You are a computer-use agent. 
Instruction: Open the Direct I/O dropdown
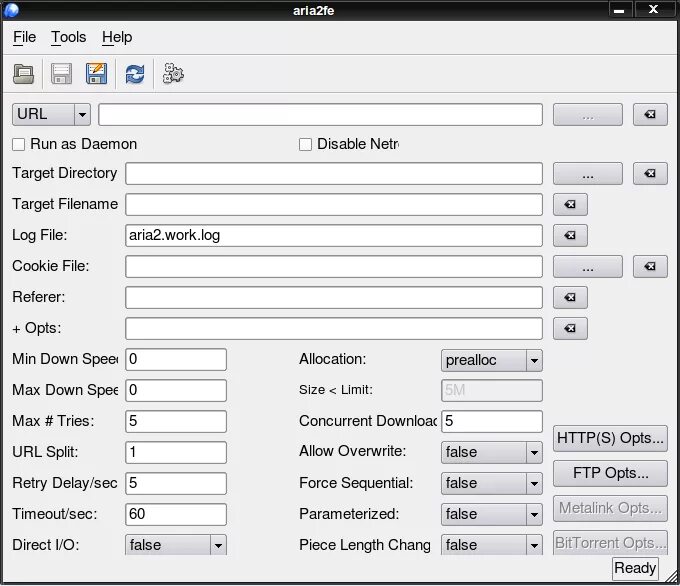coord(176,545)
